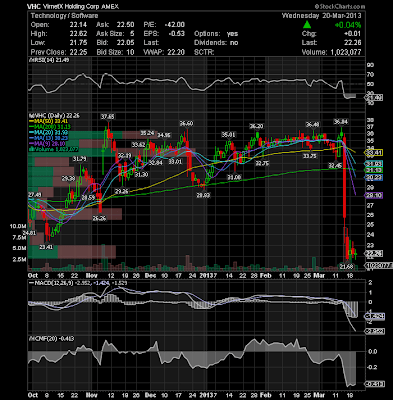Click the white 22.26 price axis tag
The width and height of the screenshot is (393, 400).
click(374, 254)
